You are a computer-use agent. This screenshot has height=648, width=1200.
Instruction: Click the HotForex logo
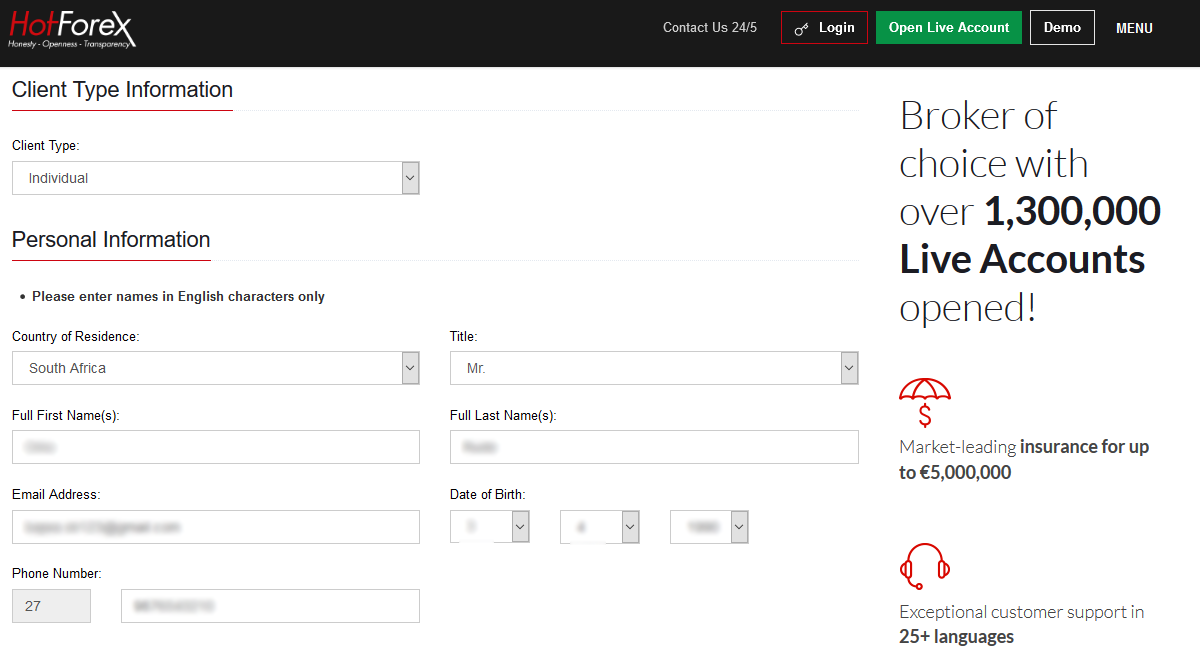point(72,29)
